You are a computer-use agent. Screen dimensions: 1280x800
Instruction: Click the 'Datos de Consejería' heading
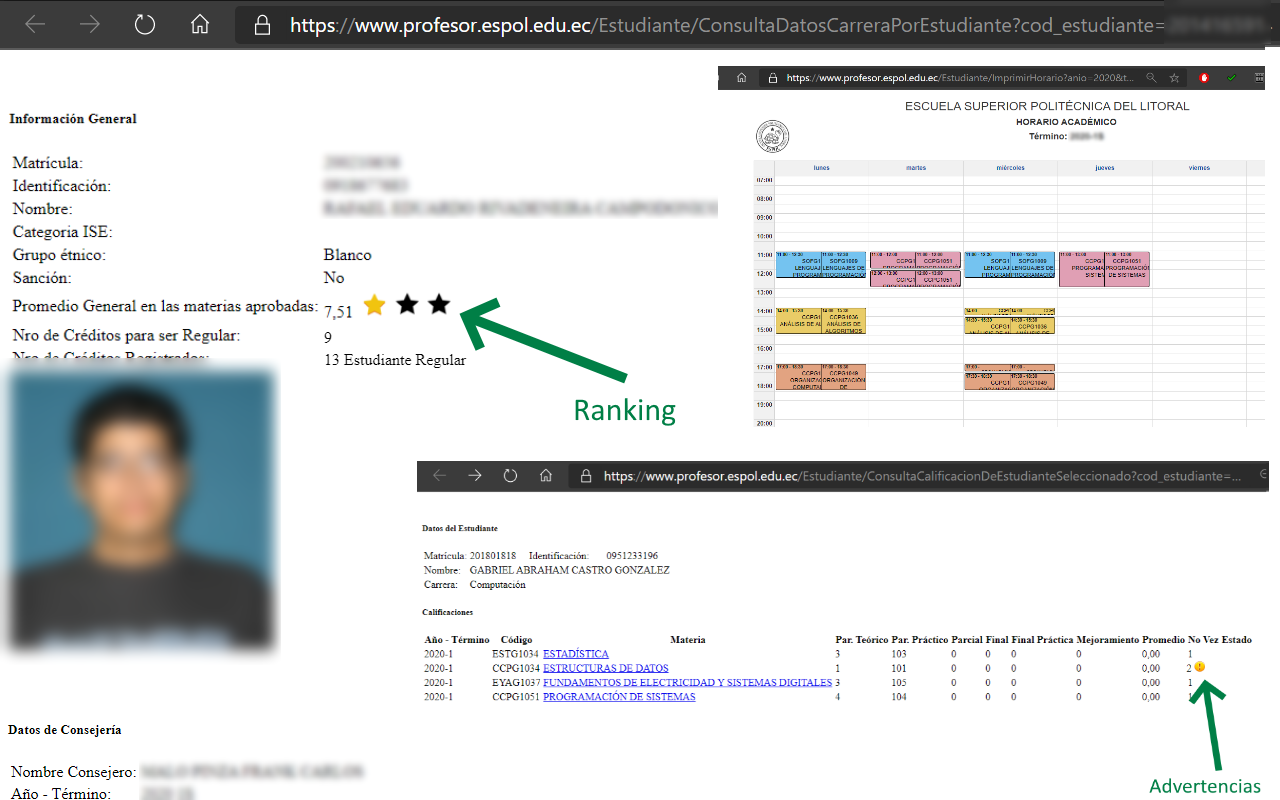(x=65, y=730)
